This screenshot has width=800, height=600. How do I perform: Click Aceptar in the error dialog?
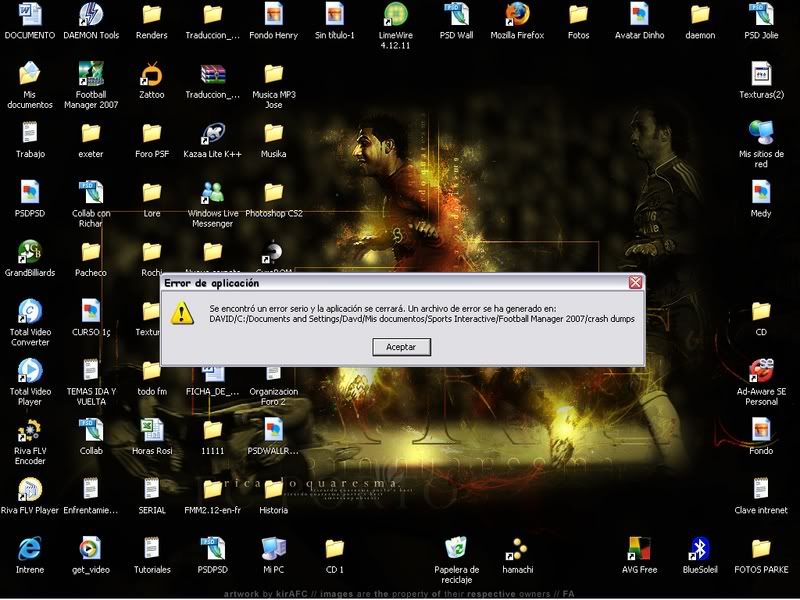point(401,347)
